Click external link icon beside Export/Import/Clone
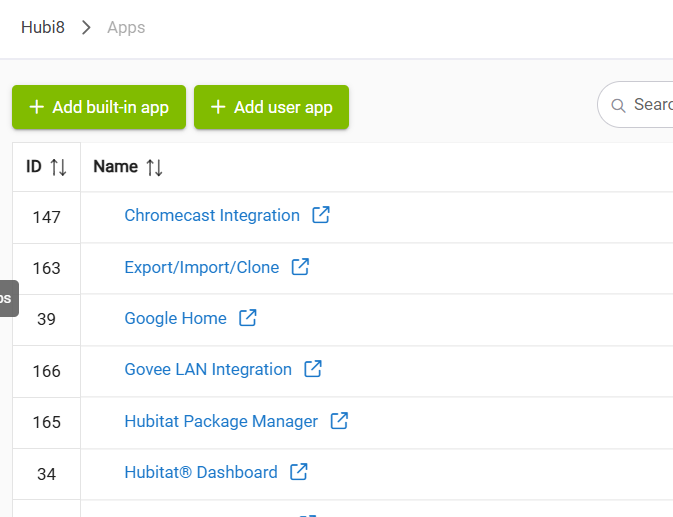 pyautogui.click(x=300, y=267)
